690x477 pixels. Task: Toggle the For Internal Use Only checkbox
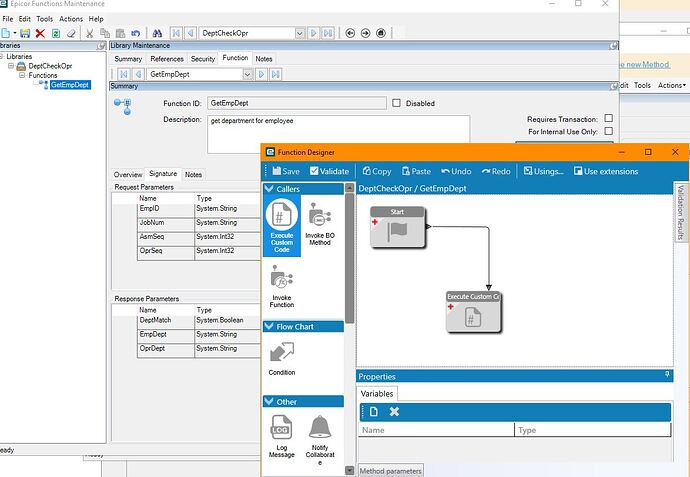pos(609,131)
